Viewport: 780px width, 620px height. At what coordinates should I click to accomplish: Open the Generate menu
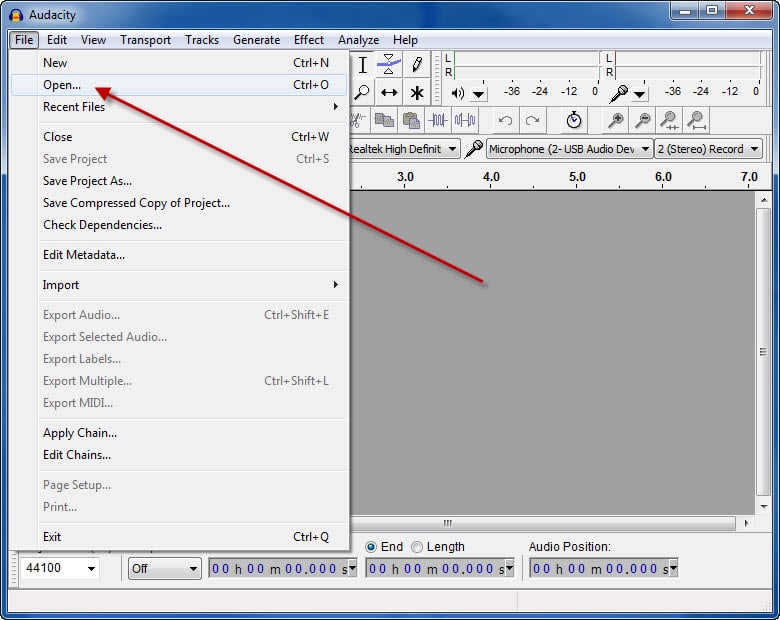coord(257,40)
